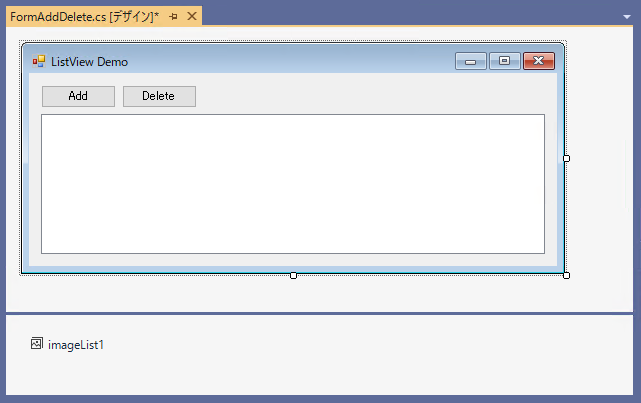This screenshot has width=641, height=403.
Task: Open the document tab list dropdown arrow
Action: pos(627,17)
